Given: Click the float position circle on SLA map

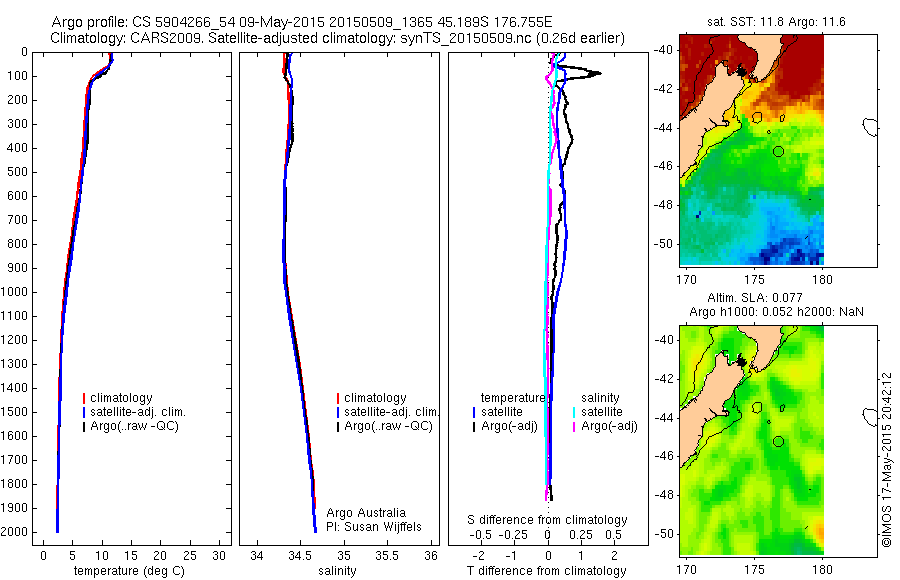Looking at the screenshot, I should coord(778,442).
